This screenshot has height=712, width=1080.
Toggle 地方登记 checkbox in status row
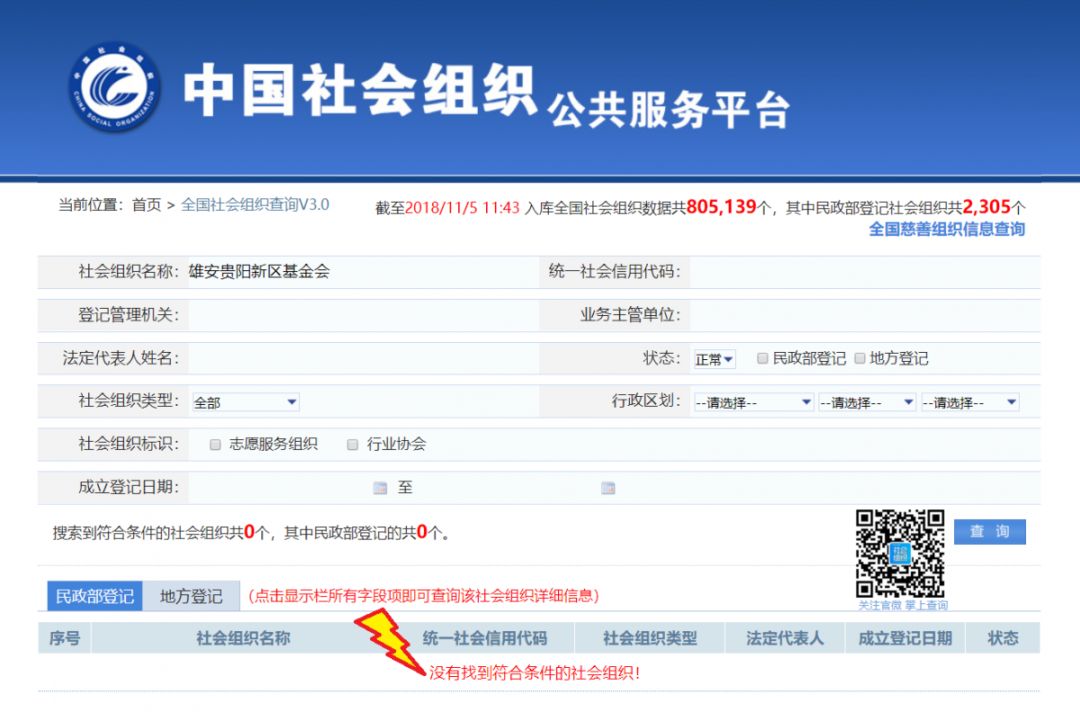860,358
